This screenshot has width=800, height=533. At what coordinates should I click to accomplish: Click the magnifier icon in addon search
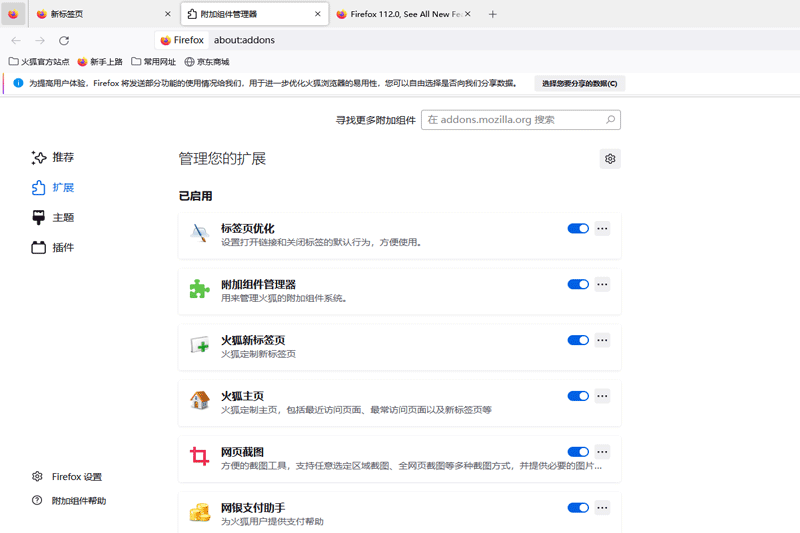610,120
